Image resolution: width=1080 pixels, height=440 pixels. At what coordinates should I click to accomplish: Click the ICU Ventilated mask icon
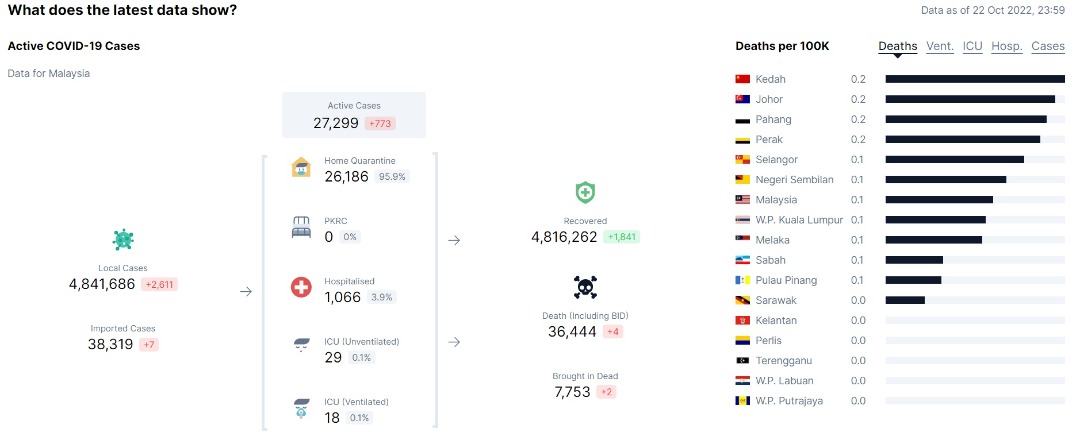(x=301, y=408)
